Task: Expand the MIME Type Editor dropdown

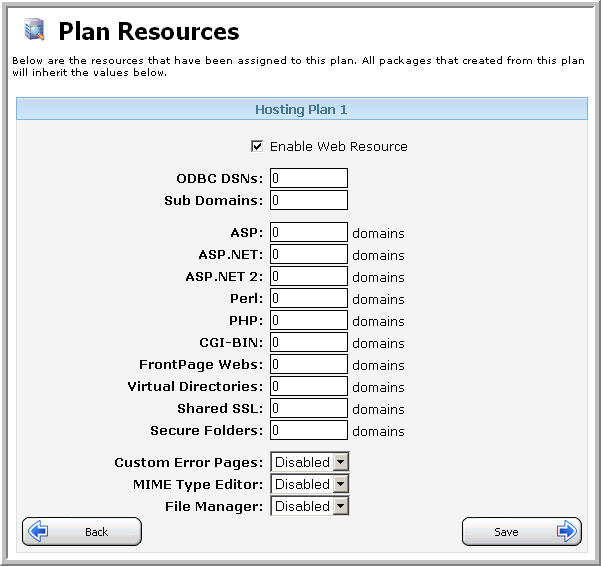Action: point(310,484)
